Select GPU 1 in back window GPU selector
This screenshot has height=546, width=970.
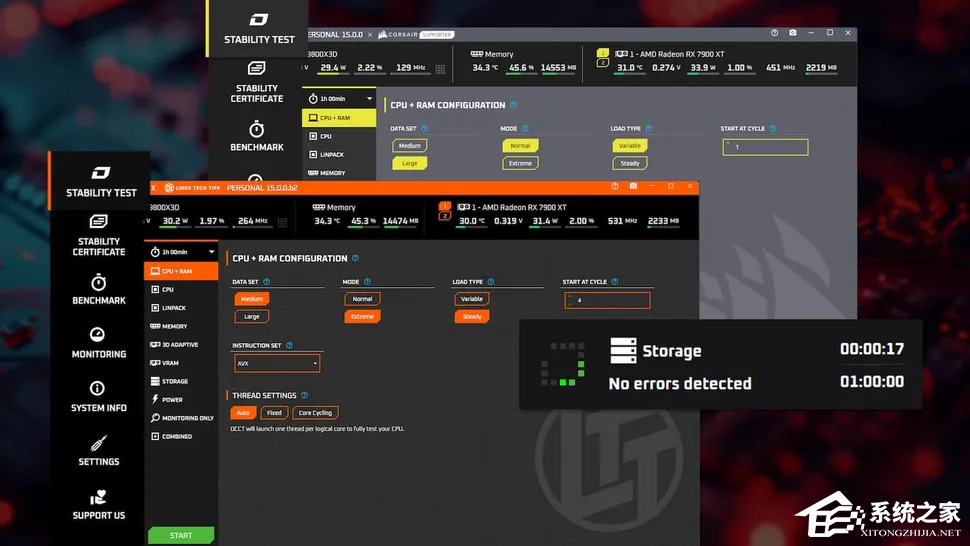[x=603, y=53]
